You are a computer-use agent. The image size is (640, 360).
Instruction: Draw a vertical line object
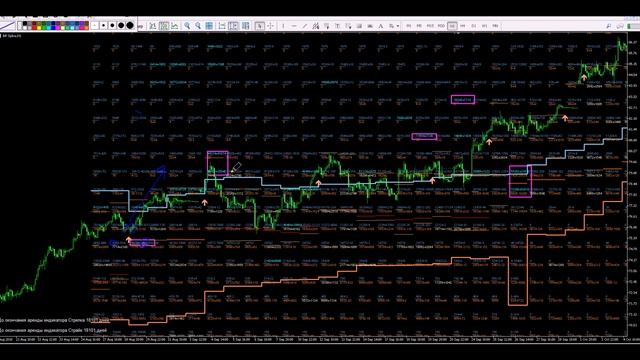pyautogui.click(x=283, y=26)
